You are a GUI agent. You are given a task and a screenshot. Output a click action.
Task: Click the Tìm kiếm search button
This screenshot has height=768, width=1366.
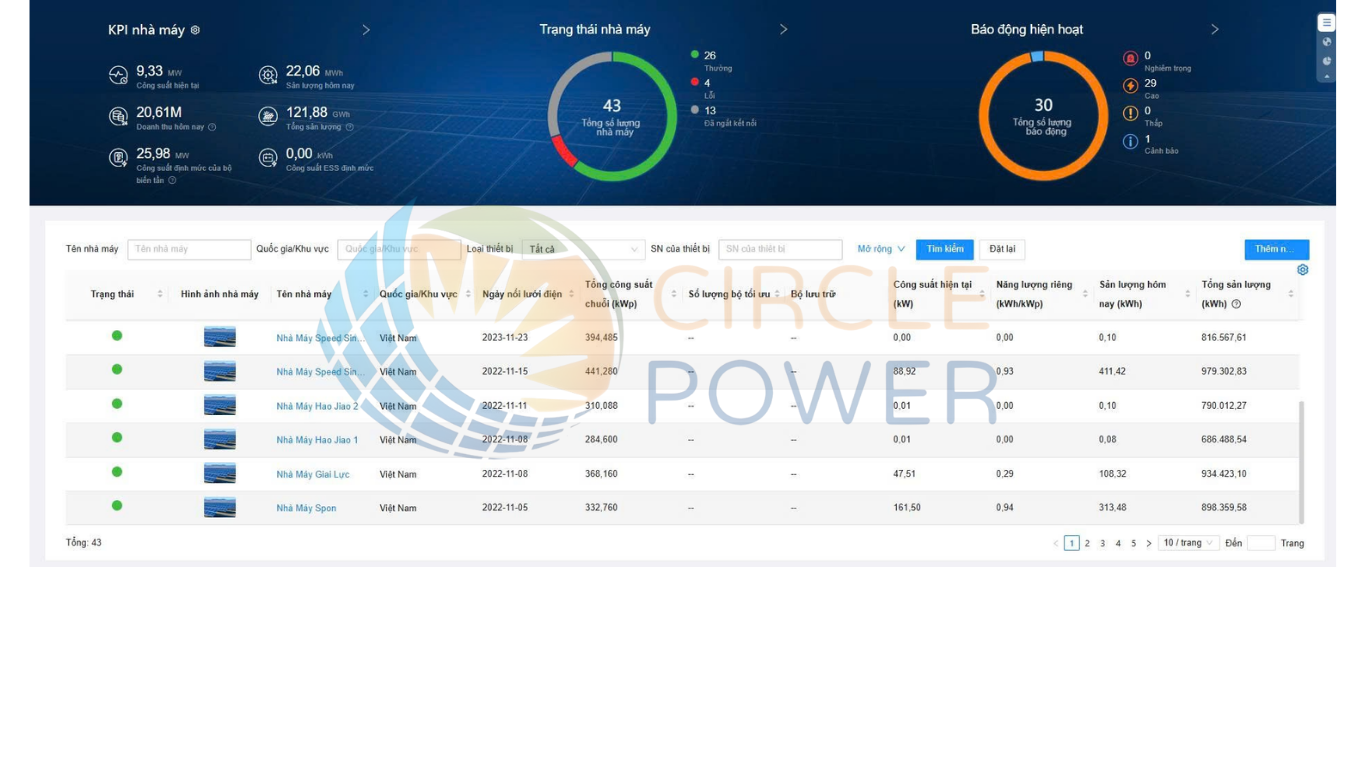coord(944,249)
